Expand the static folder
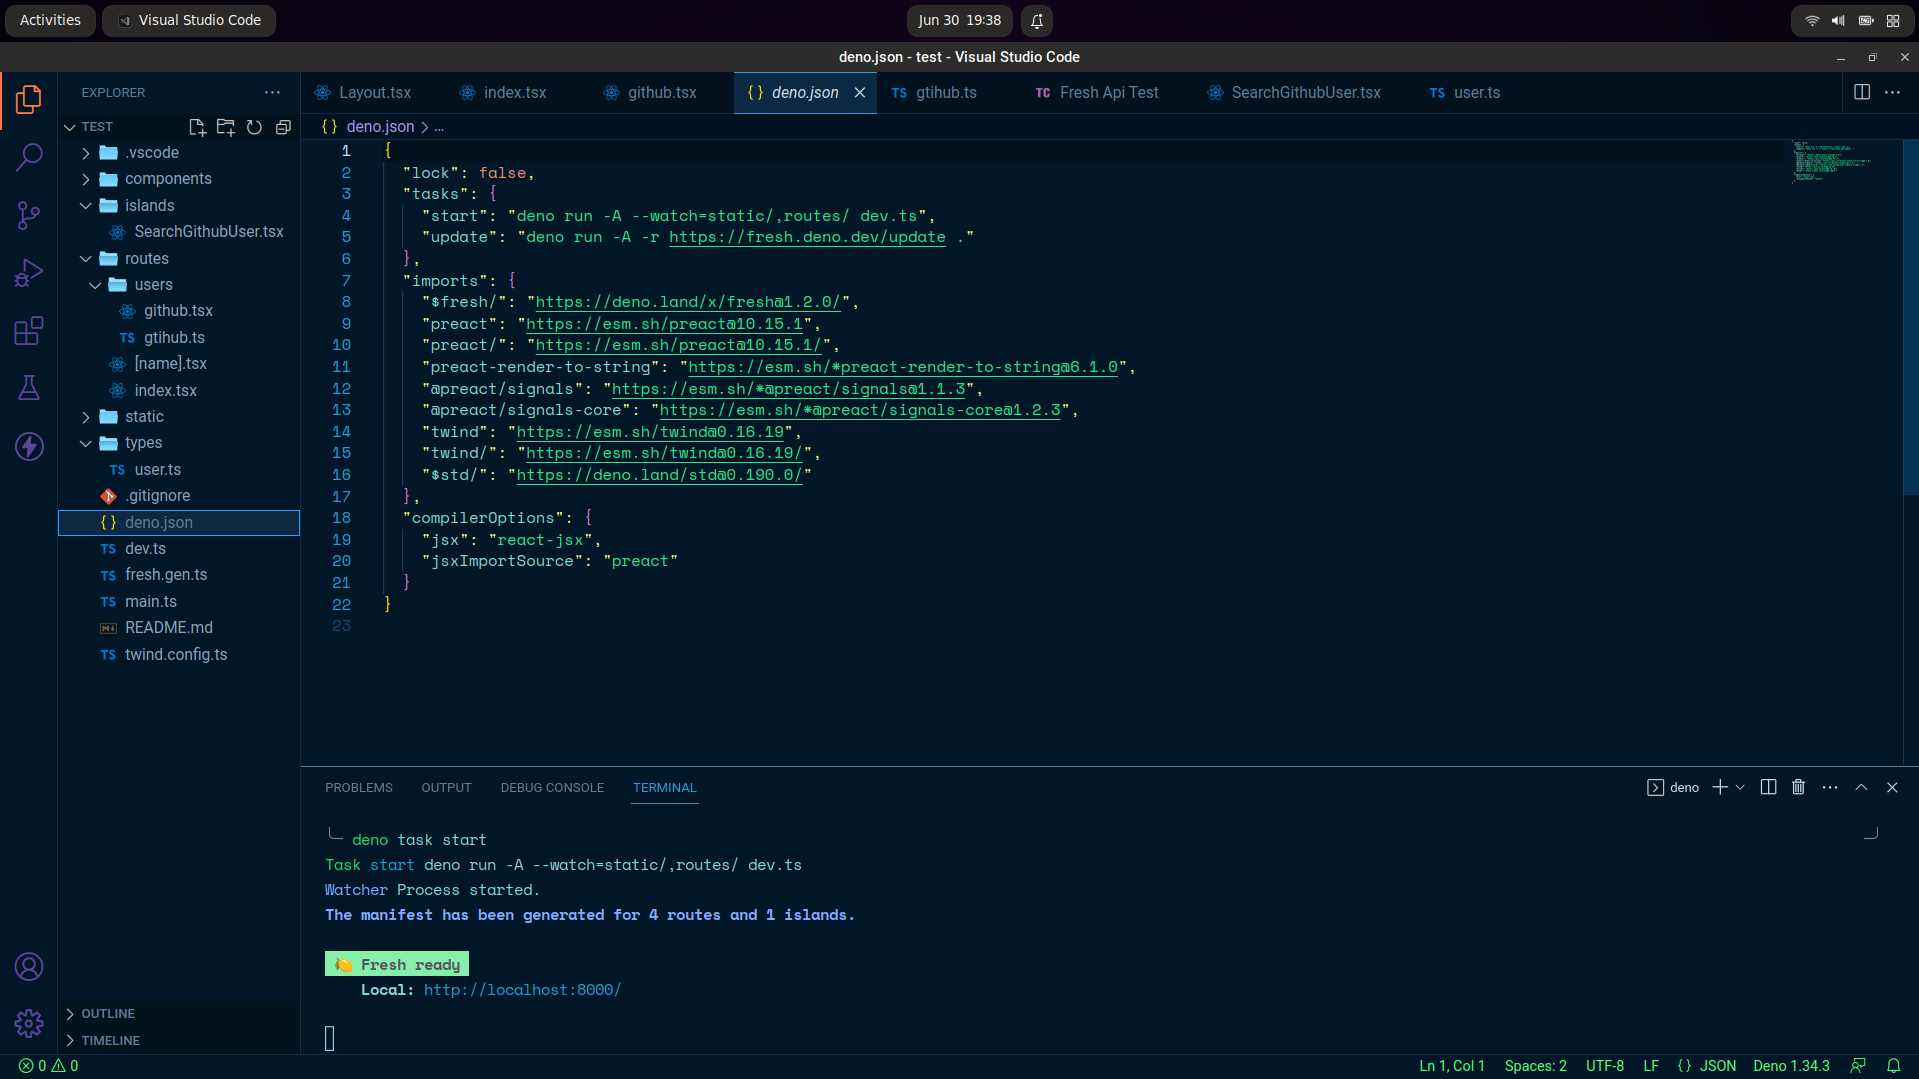 pyautogui.click(x=178, y=416)
